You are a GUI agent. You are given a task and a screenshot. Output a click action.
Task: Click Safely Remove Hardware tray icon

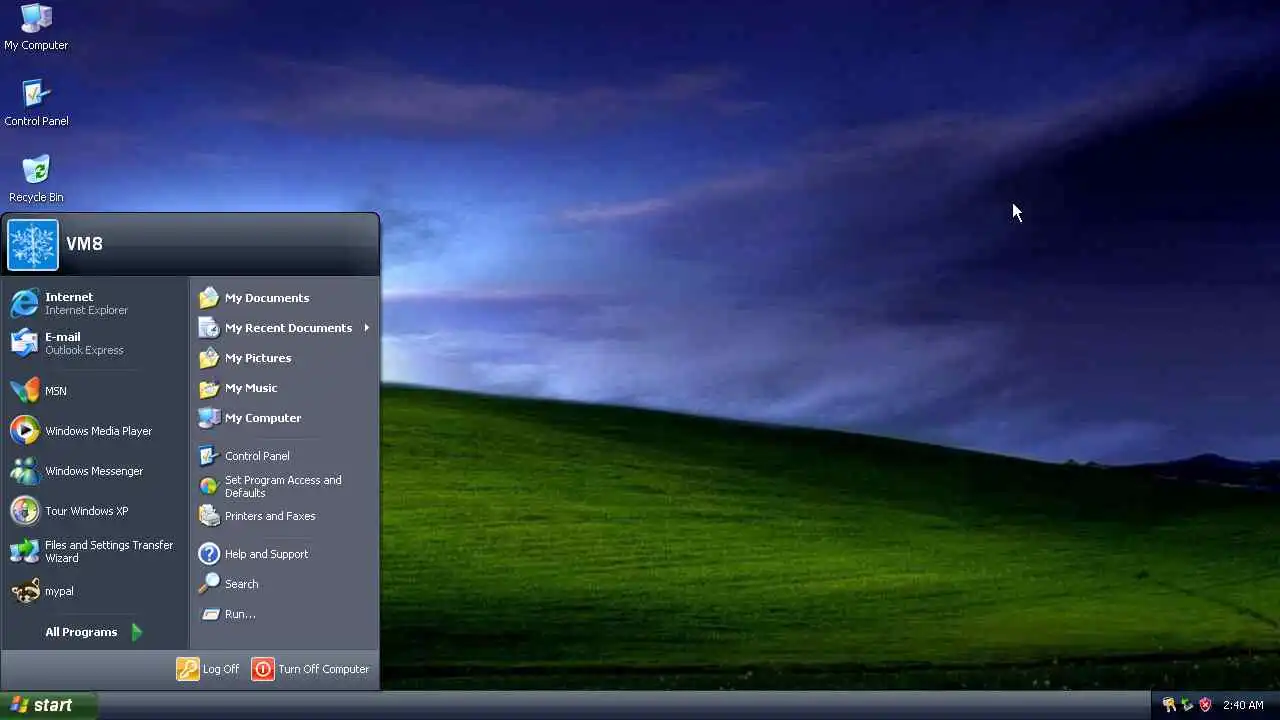[x=1187, y=705]
